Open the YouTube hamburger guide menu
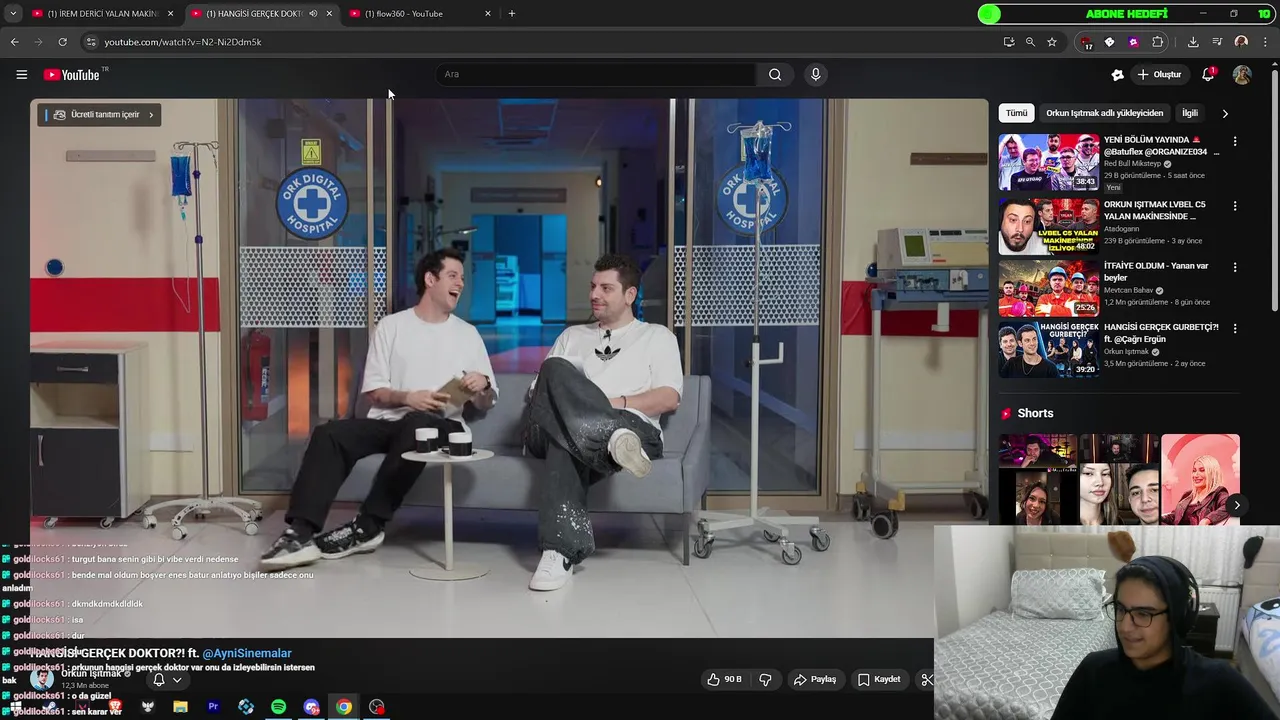The height and width of the screenshot is (720, 1280). pos(21,74)
